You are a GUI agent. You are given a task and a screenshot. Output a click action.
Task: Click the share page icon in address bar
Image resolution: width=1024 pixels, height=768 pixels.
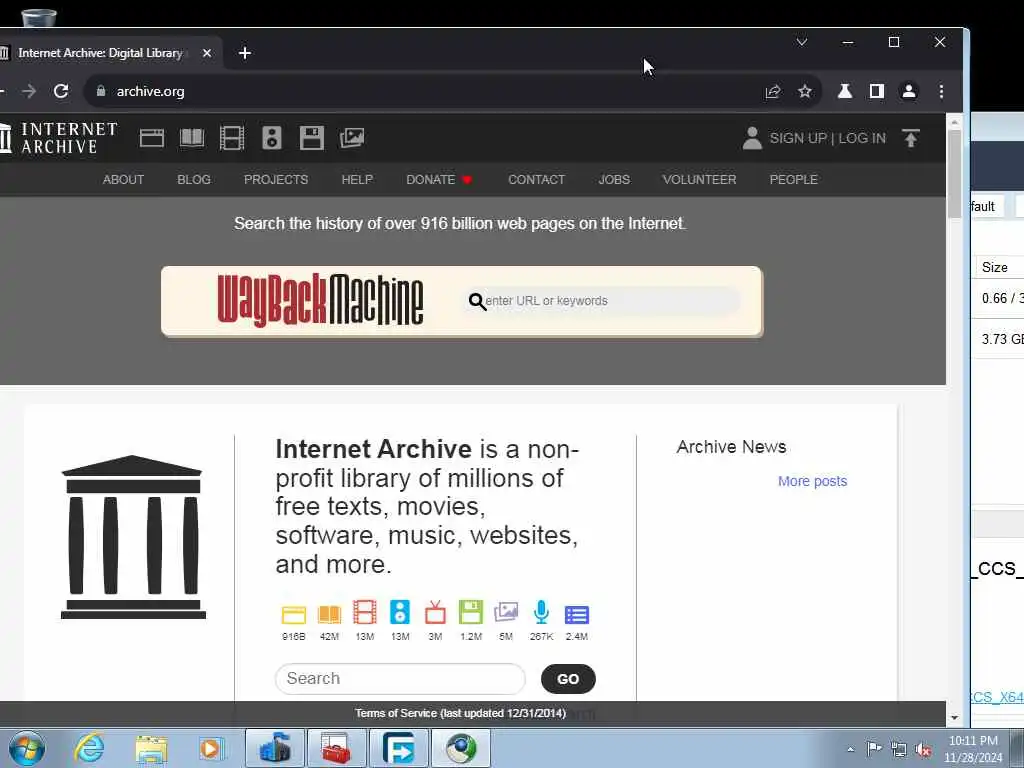773,91
